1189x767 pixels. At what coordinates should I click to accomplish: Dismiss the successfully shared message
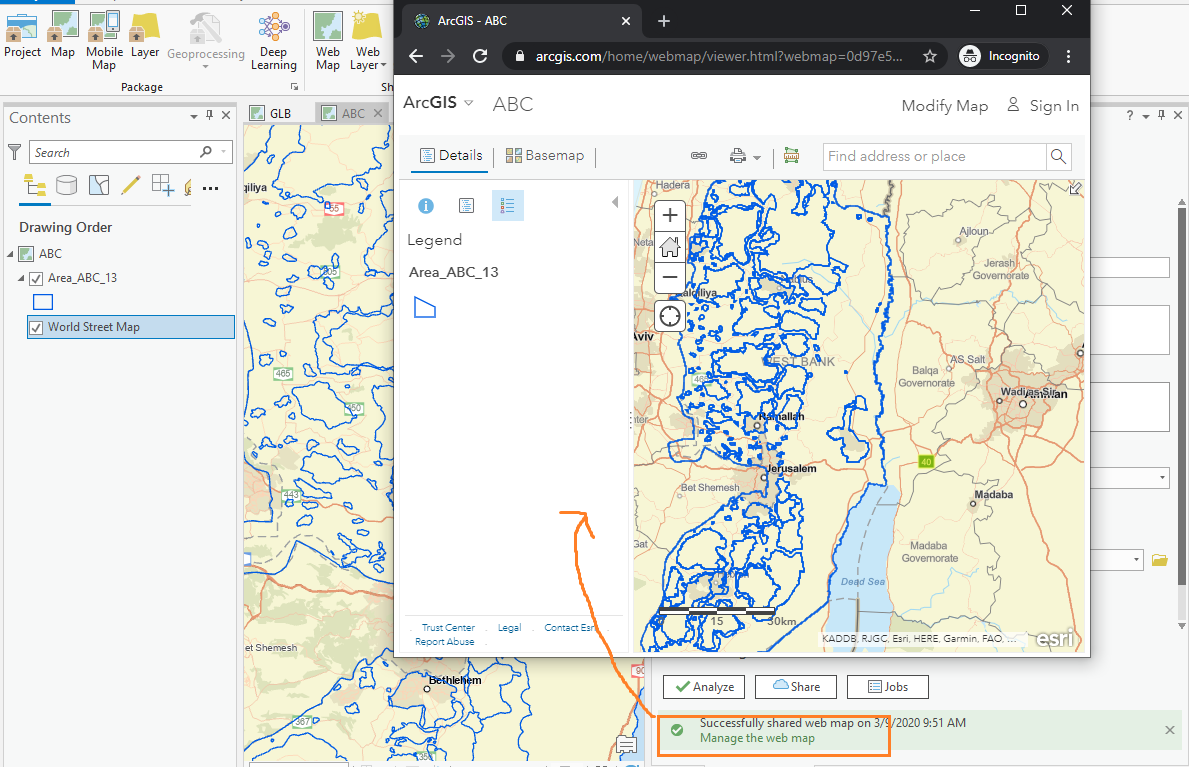pyautogui.click(x=1169, y=730)
